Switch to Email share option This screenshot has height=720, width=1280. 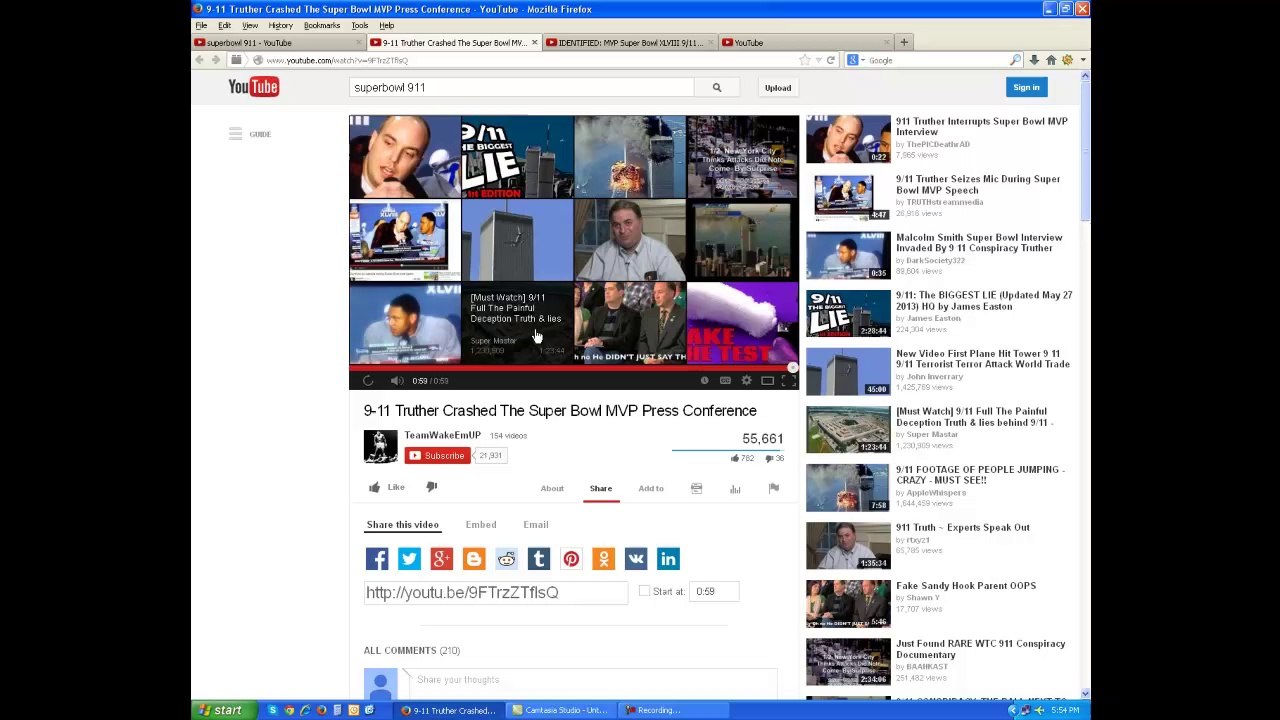click(x=536, y=524)
